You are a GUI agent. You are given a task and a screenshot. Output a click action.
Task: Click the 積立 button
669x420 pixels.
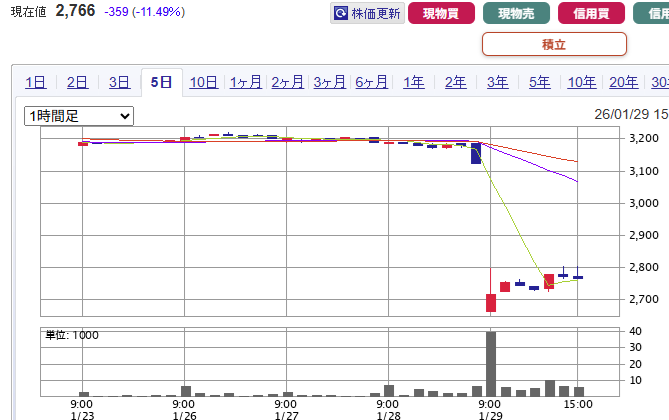(x=554, y=44)
